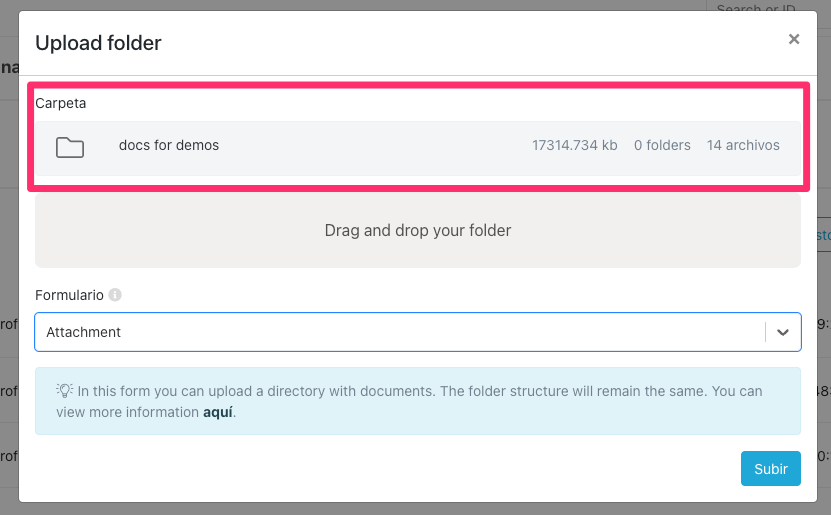Click the '14 archivos' file count
Viewport: 831px width, 515px height.
742,145
